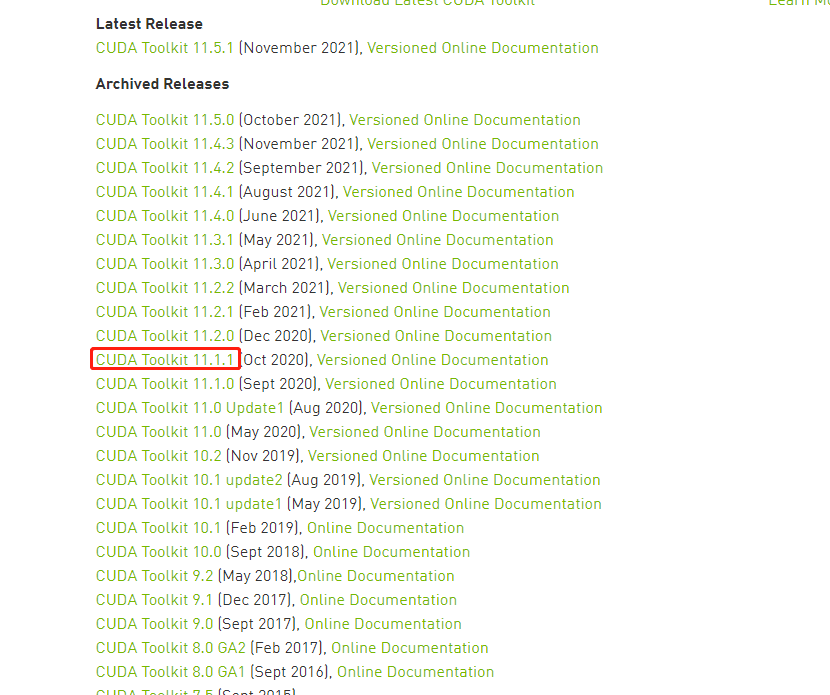
Task: Open CUDA Toolkit 10.1 update1 link
Action: 189,504
